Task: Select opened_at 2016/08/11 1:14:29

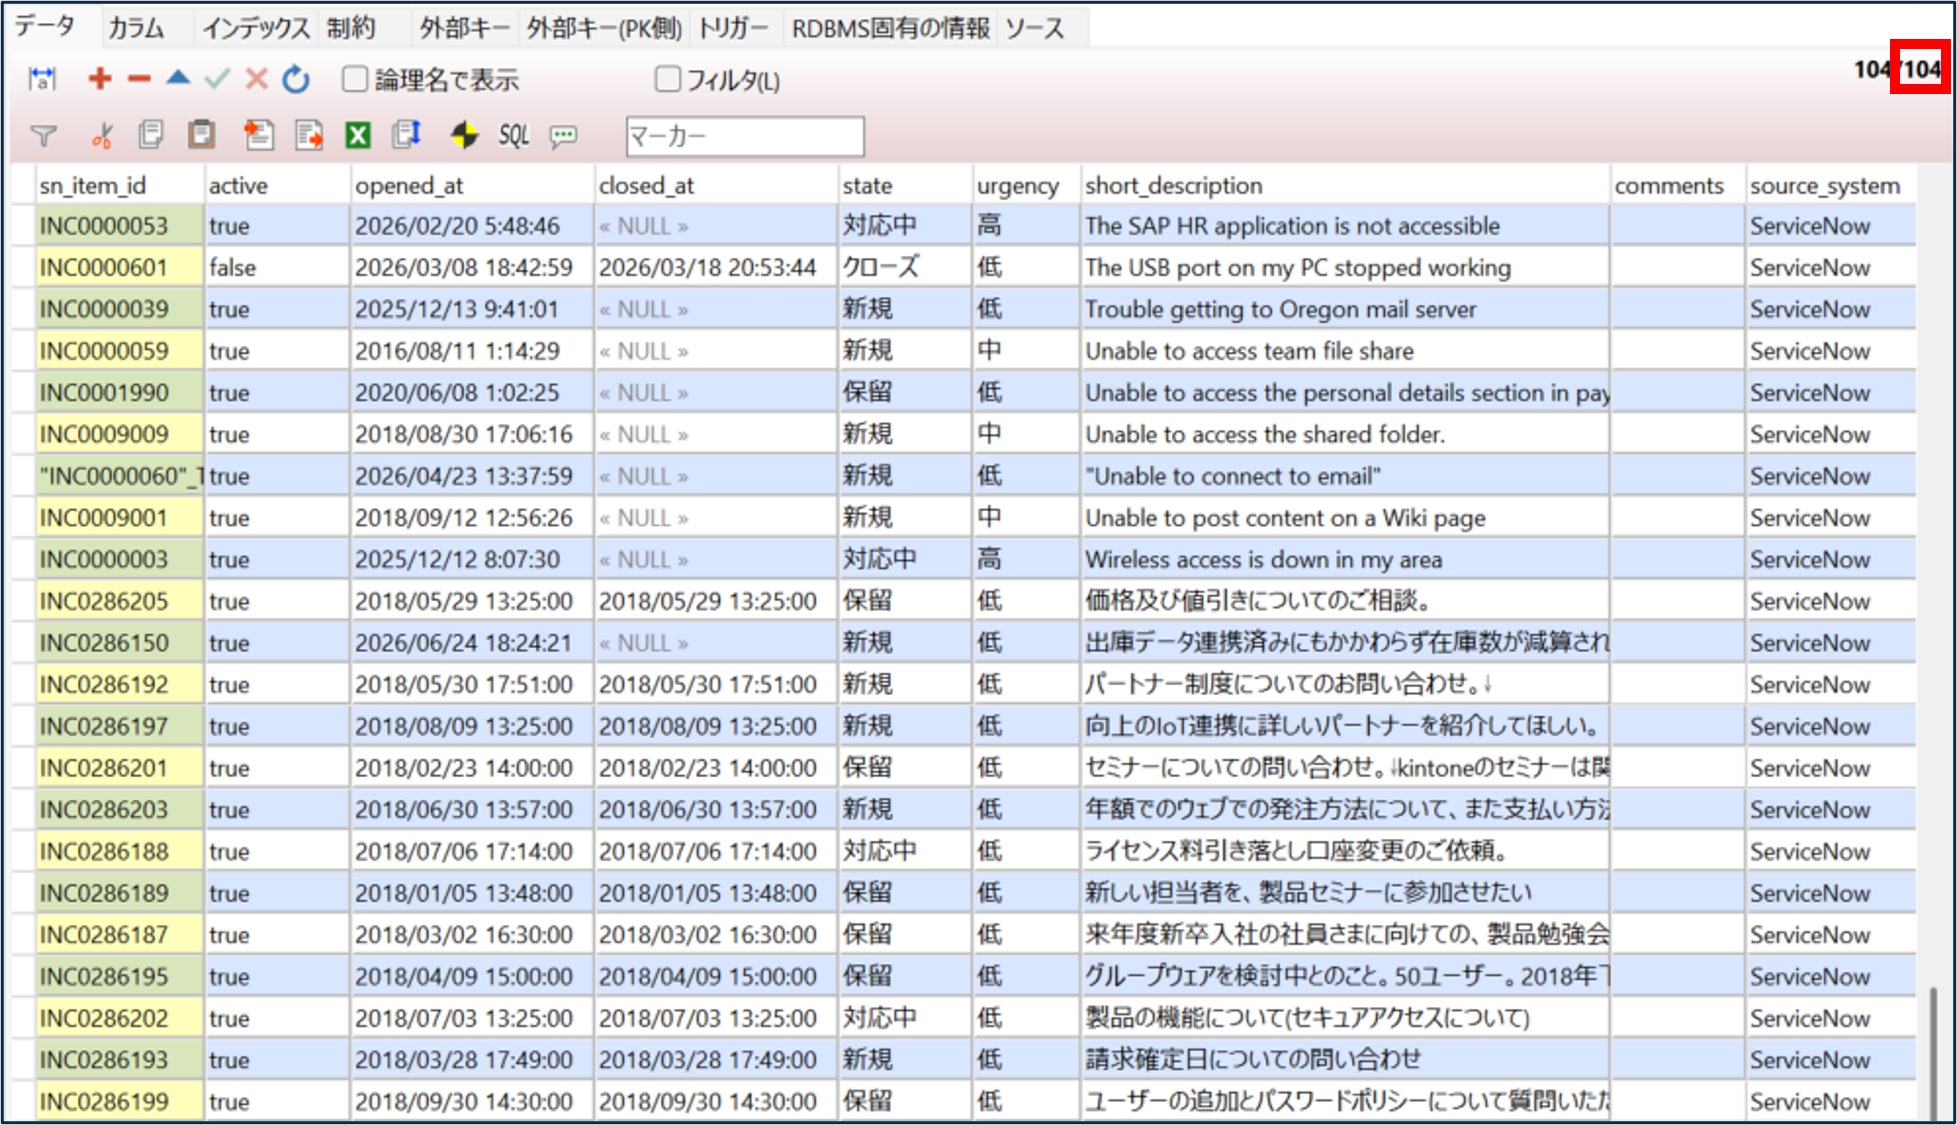Action: click(x=472, y=351)
